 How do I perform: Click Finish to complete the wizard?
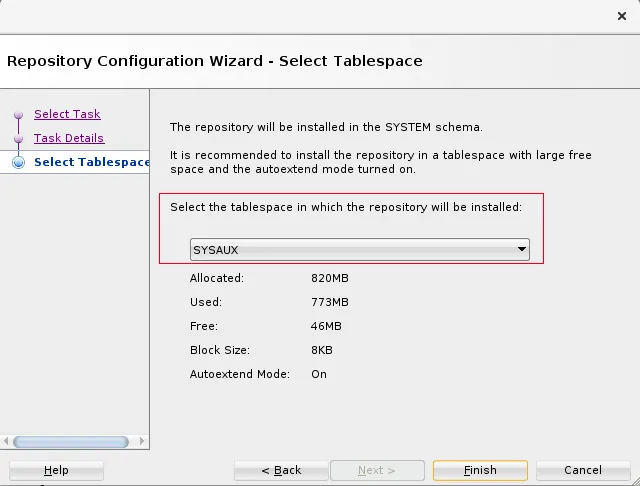pyautogui.click(x=480, y=470)
